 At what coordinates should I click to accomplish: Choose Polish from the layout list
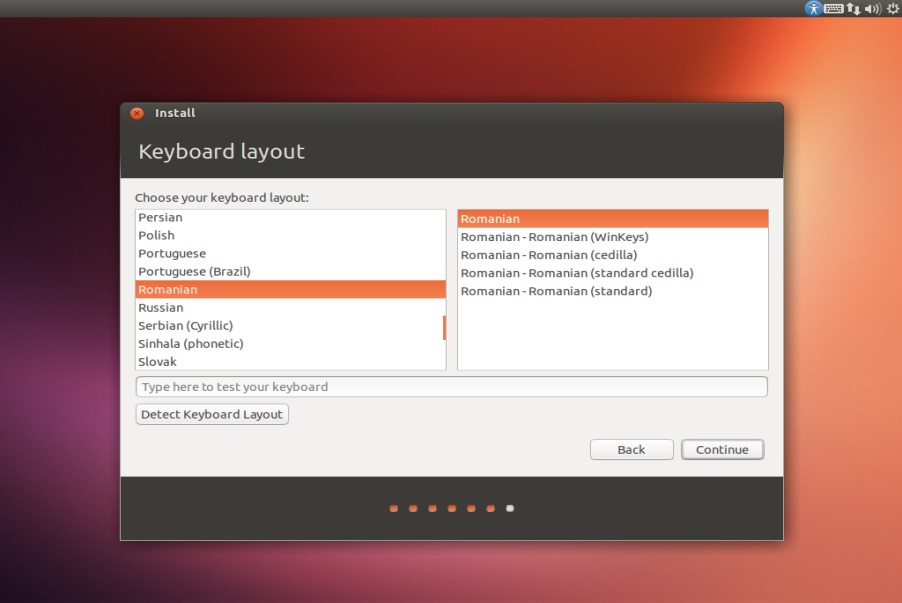[x=156, y=235]
